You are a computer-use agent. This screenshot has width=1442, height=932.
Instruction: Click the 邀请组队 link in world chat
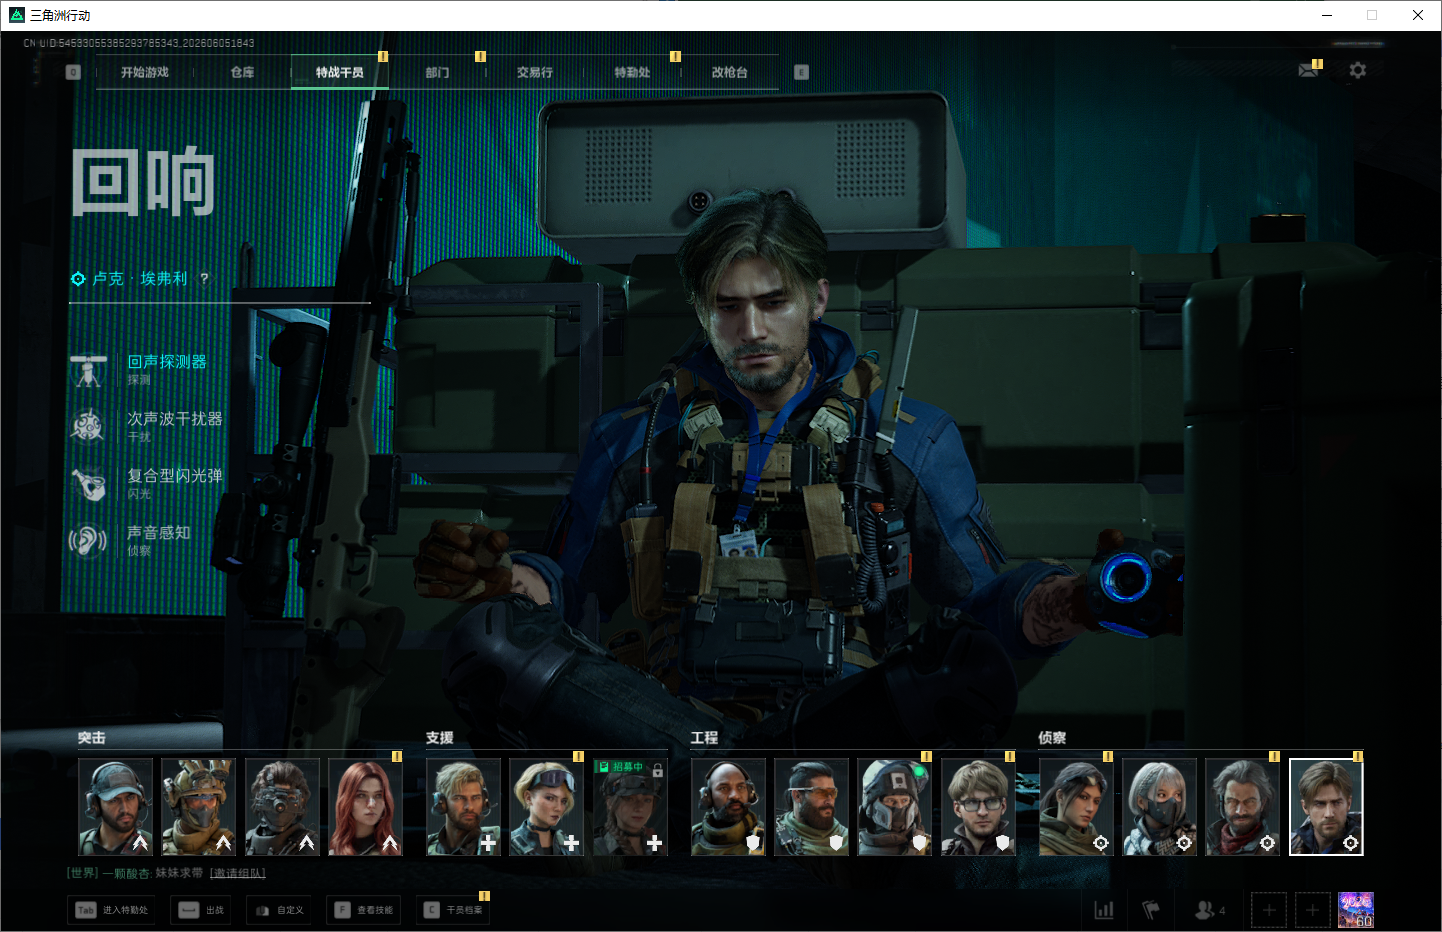(237, 874)
